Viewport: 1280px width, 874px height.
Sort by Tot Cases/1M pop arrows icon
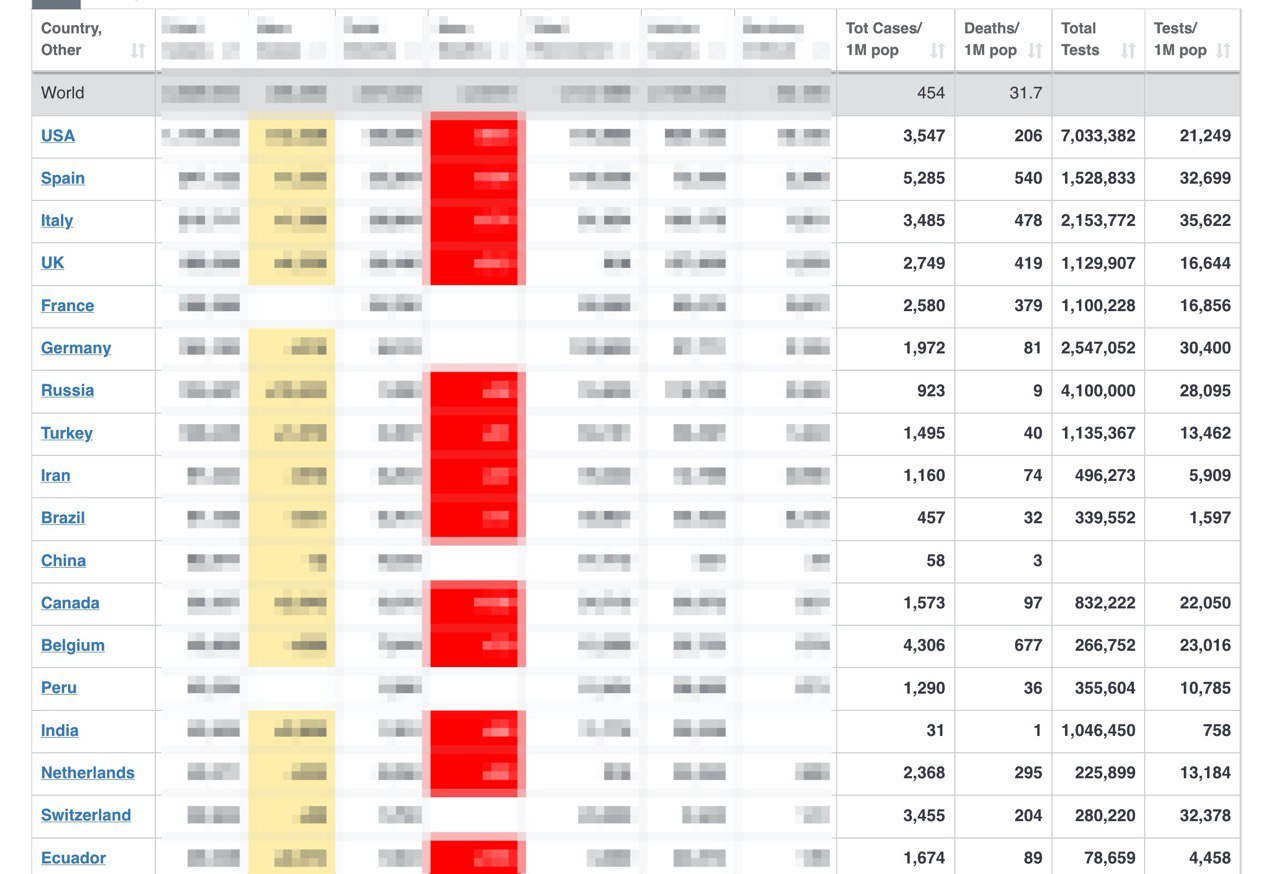[937, 51]
